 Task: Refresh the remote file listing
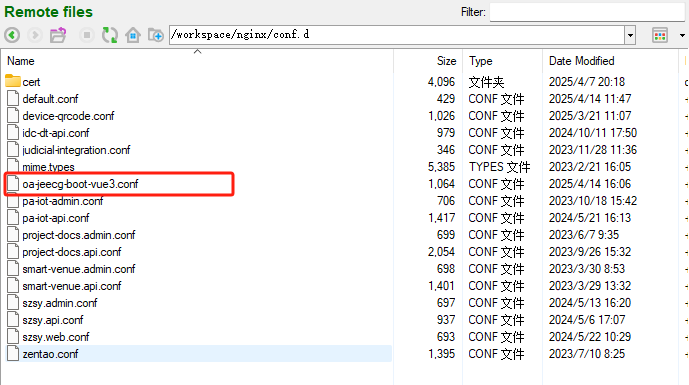[x=109, y=35]
